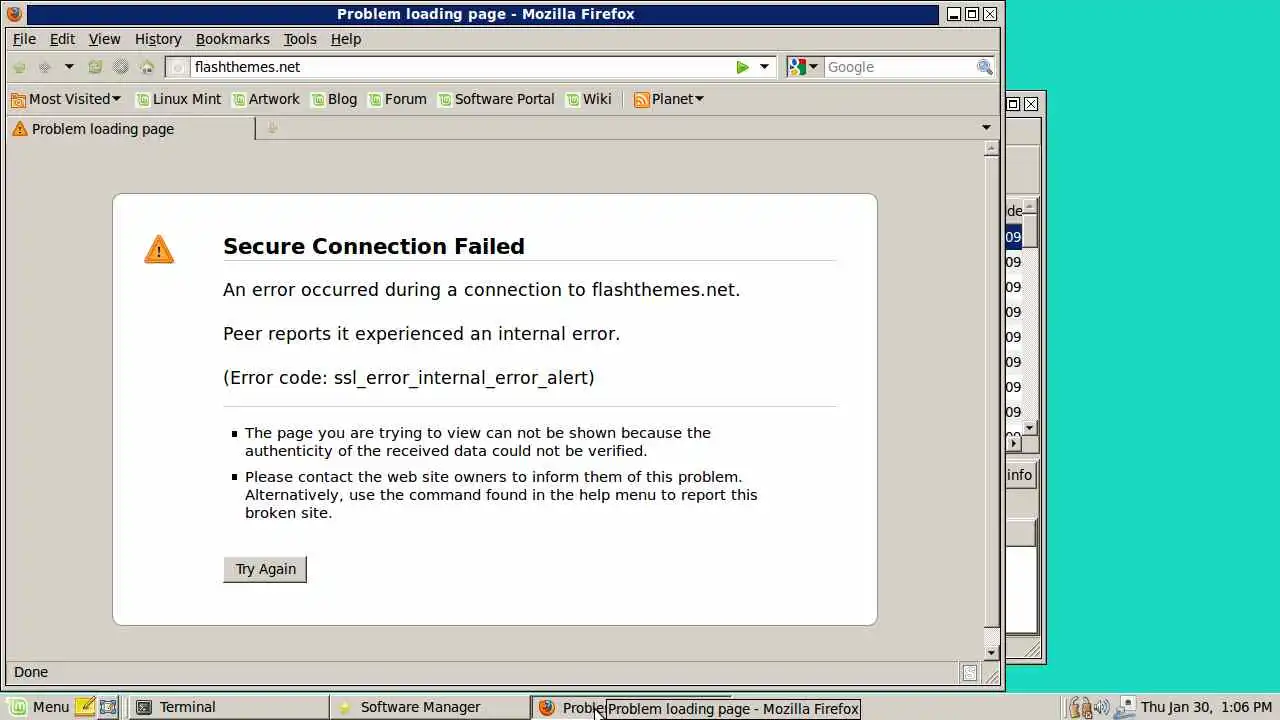Viewport: 1280px width, 720px height.
Task: Click the Done status bar text
Action: coord(31,672)
